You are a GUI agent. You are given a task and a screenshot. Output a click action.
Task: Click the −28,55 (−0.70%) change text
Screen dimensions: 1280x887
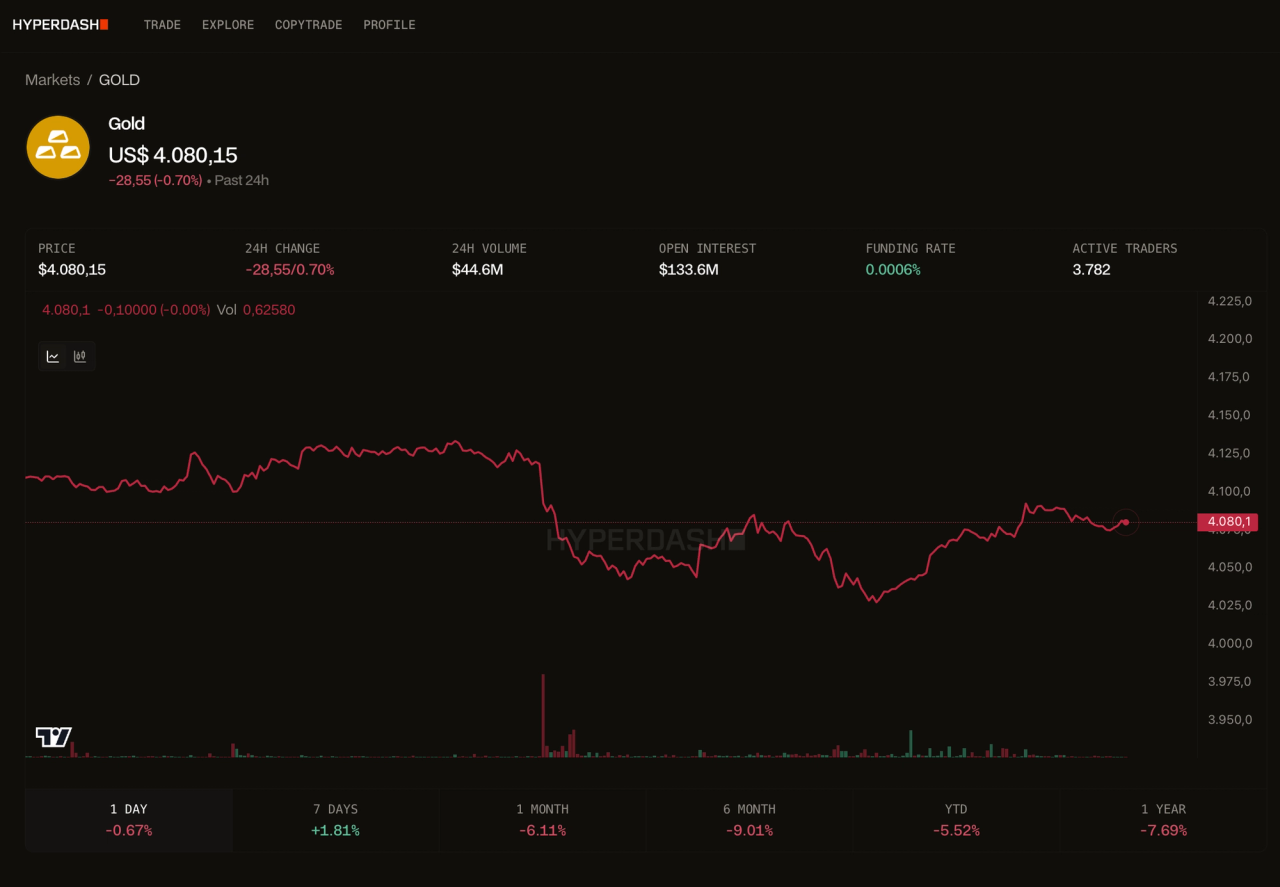tap(155, 181)
